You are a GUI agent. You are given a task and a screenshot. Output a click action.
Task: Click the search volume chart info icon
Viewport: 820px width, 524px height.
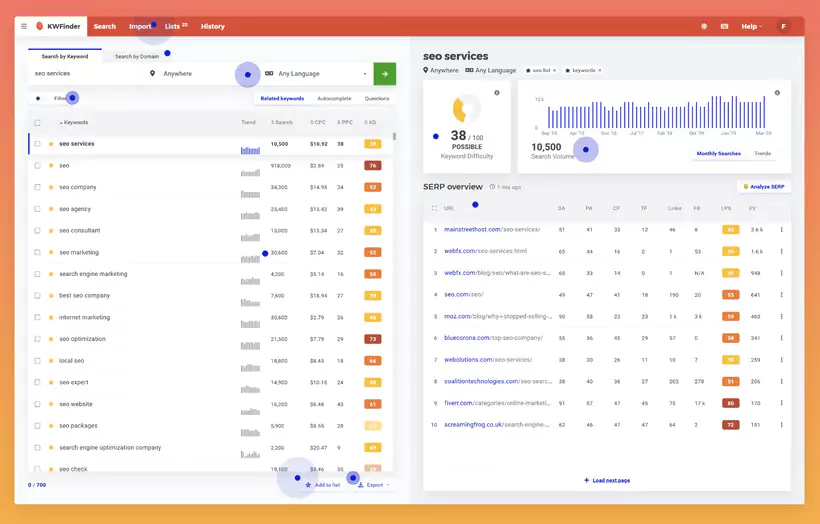pos(777,93)
